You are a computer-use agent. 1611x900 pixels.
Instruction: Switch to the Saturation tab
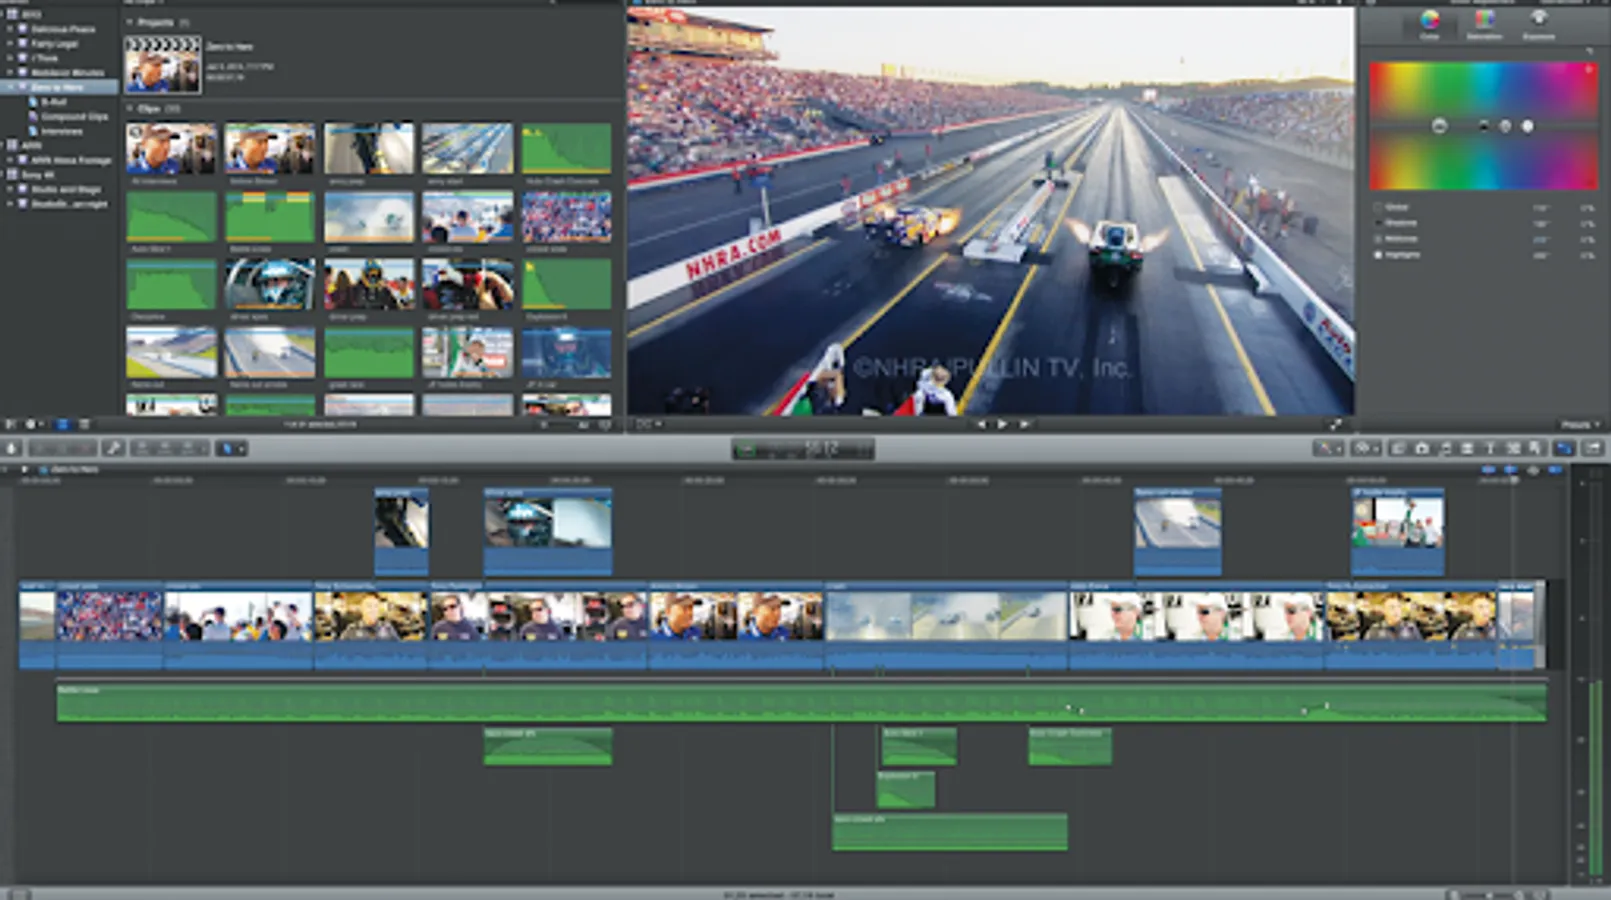pos(1484,25)
